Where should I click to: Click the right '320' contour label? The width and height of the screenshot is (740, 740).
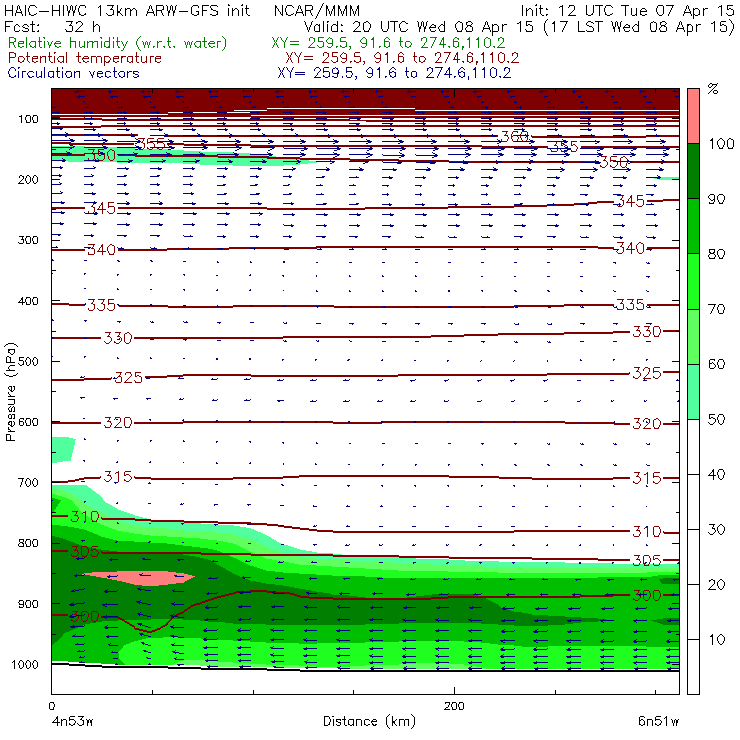[x=647, y=423]
